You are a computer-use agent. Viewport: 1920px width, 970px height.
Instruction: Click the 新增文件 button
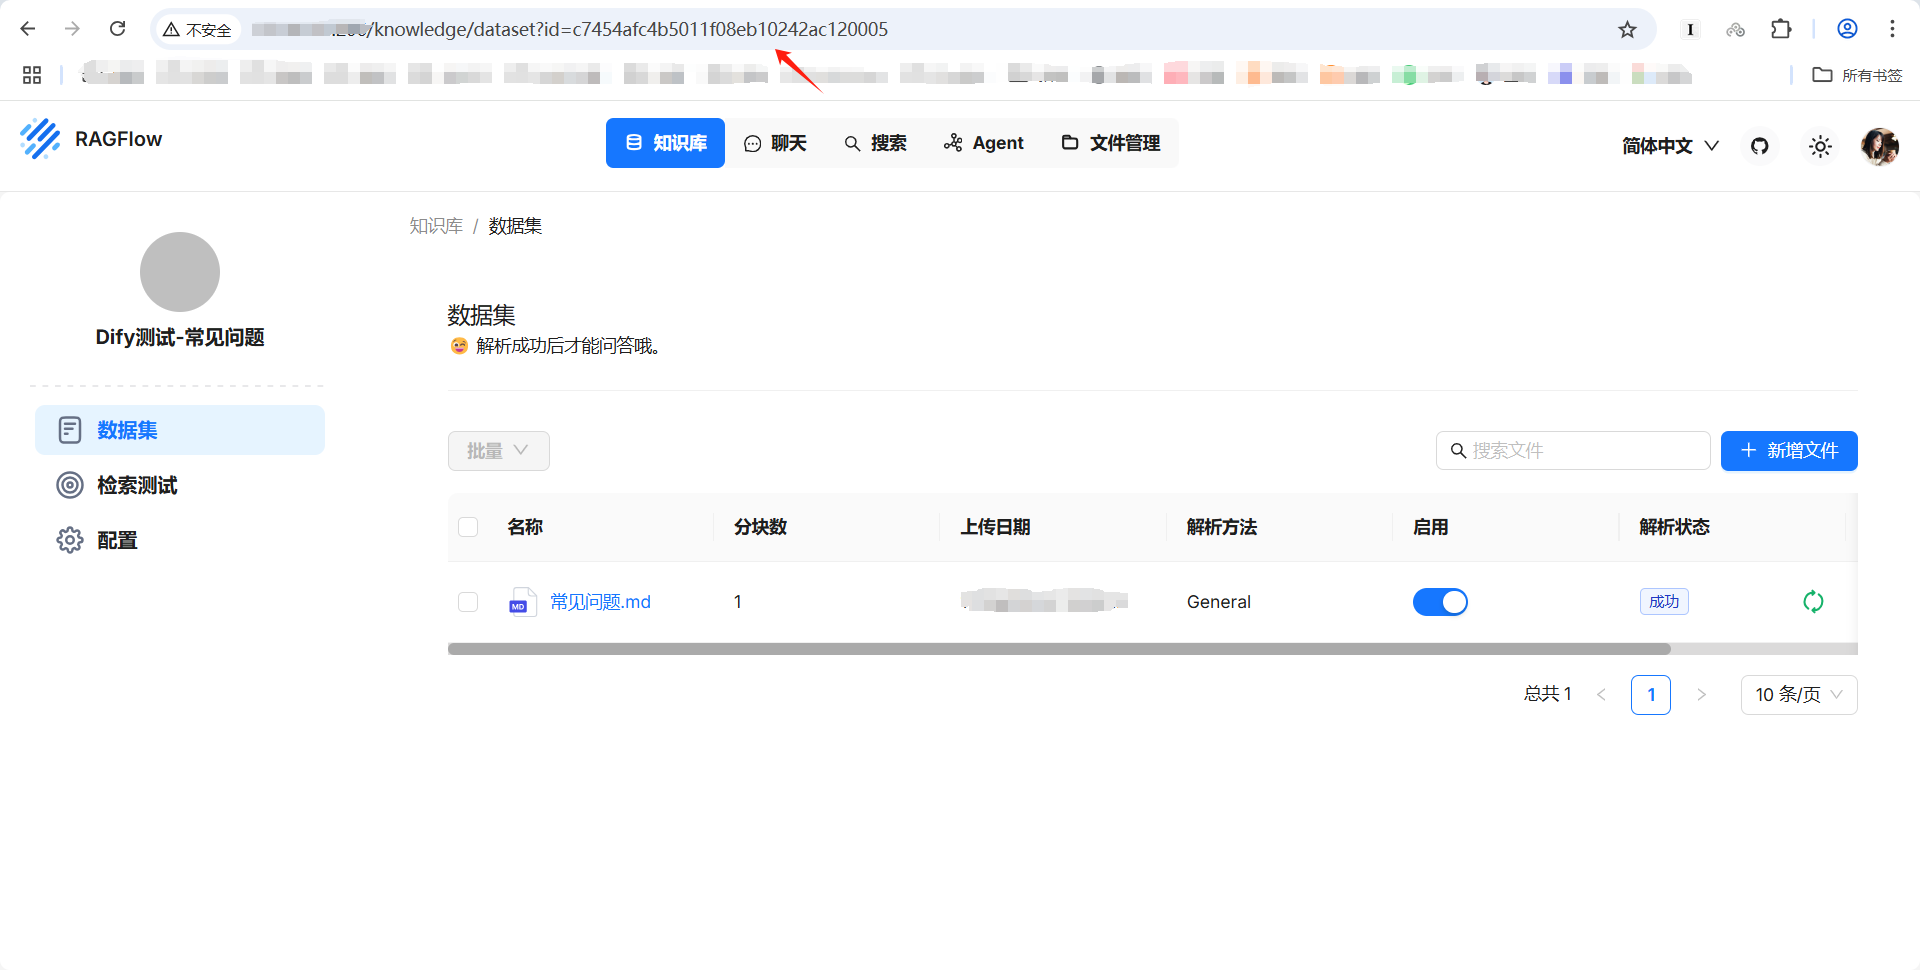(x=1789, y=451)
